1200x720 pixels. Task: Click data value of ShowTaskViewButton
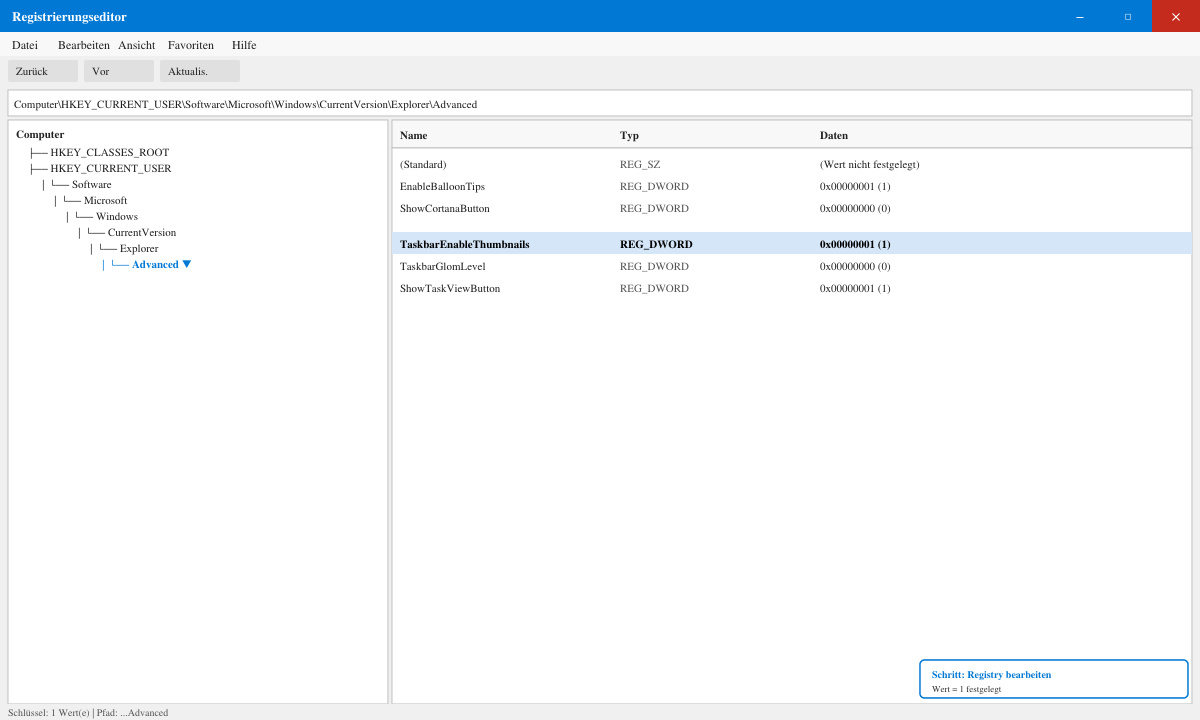(855, 288)
